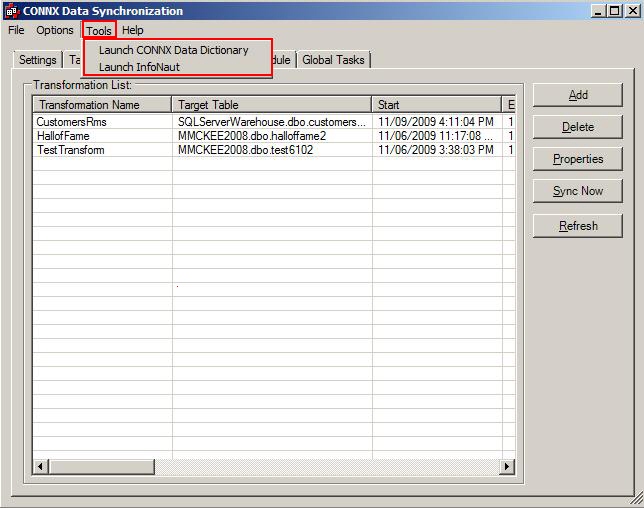
Task: Click the Delete button
Action: 577,127
